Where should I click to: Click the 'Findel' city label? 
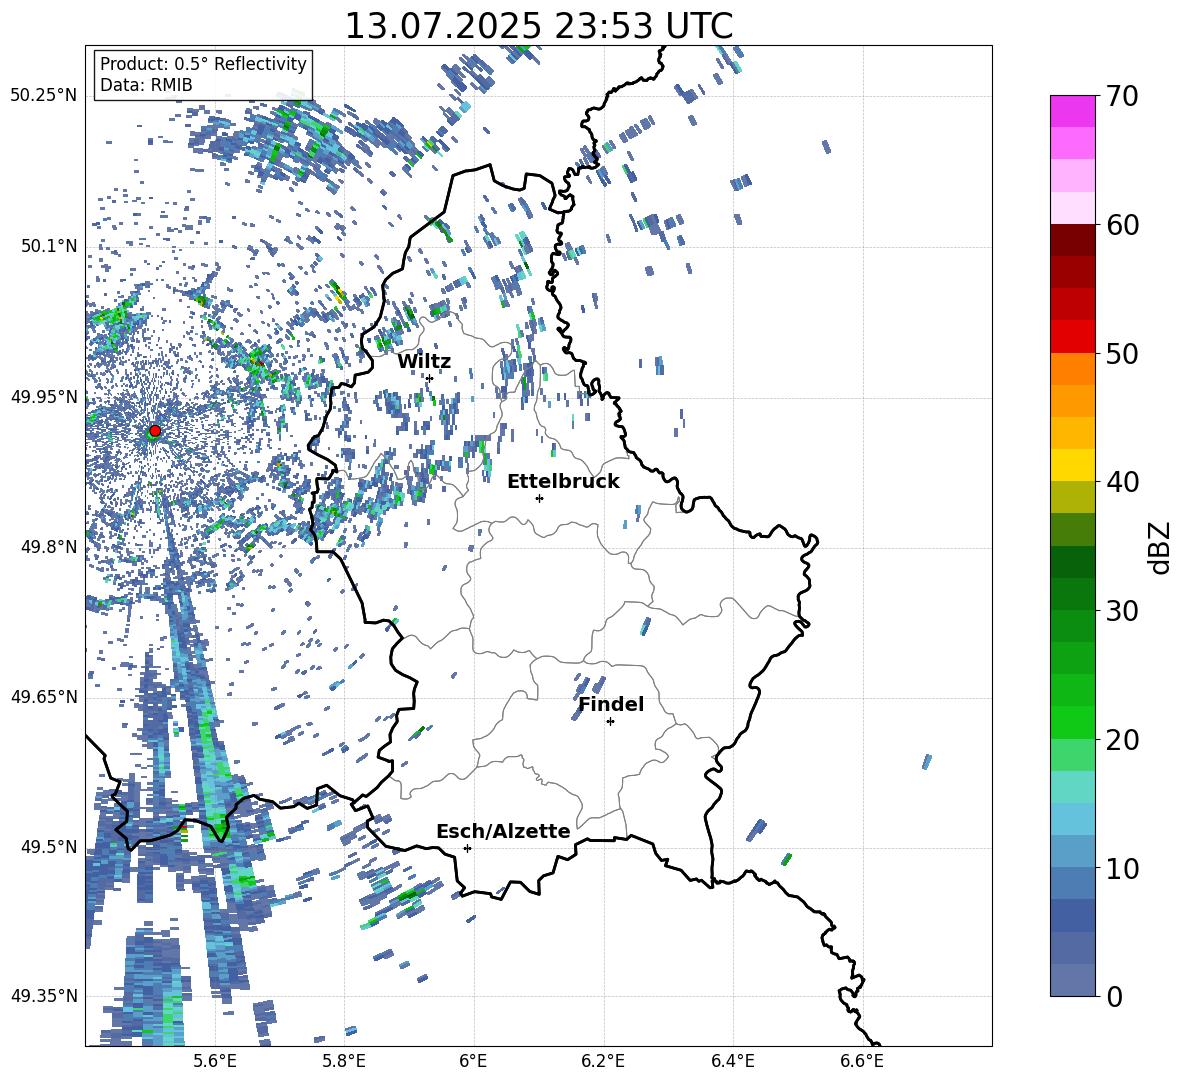coord(611,704)
